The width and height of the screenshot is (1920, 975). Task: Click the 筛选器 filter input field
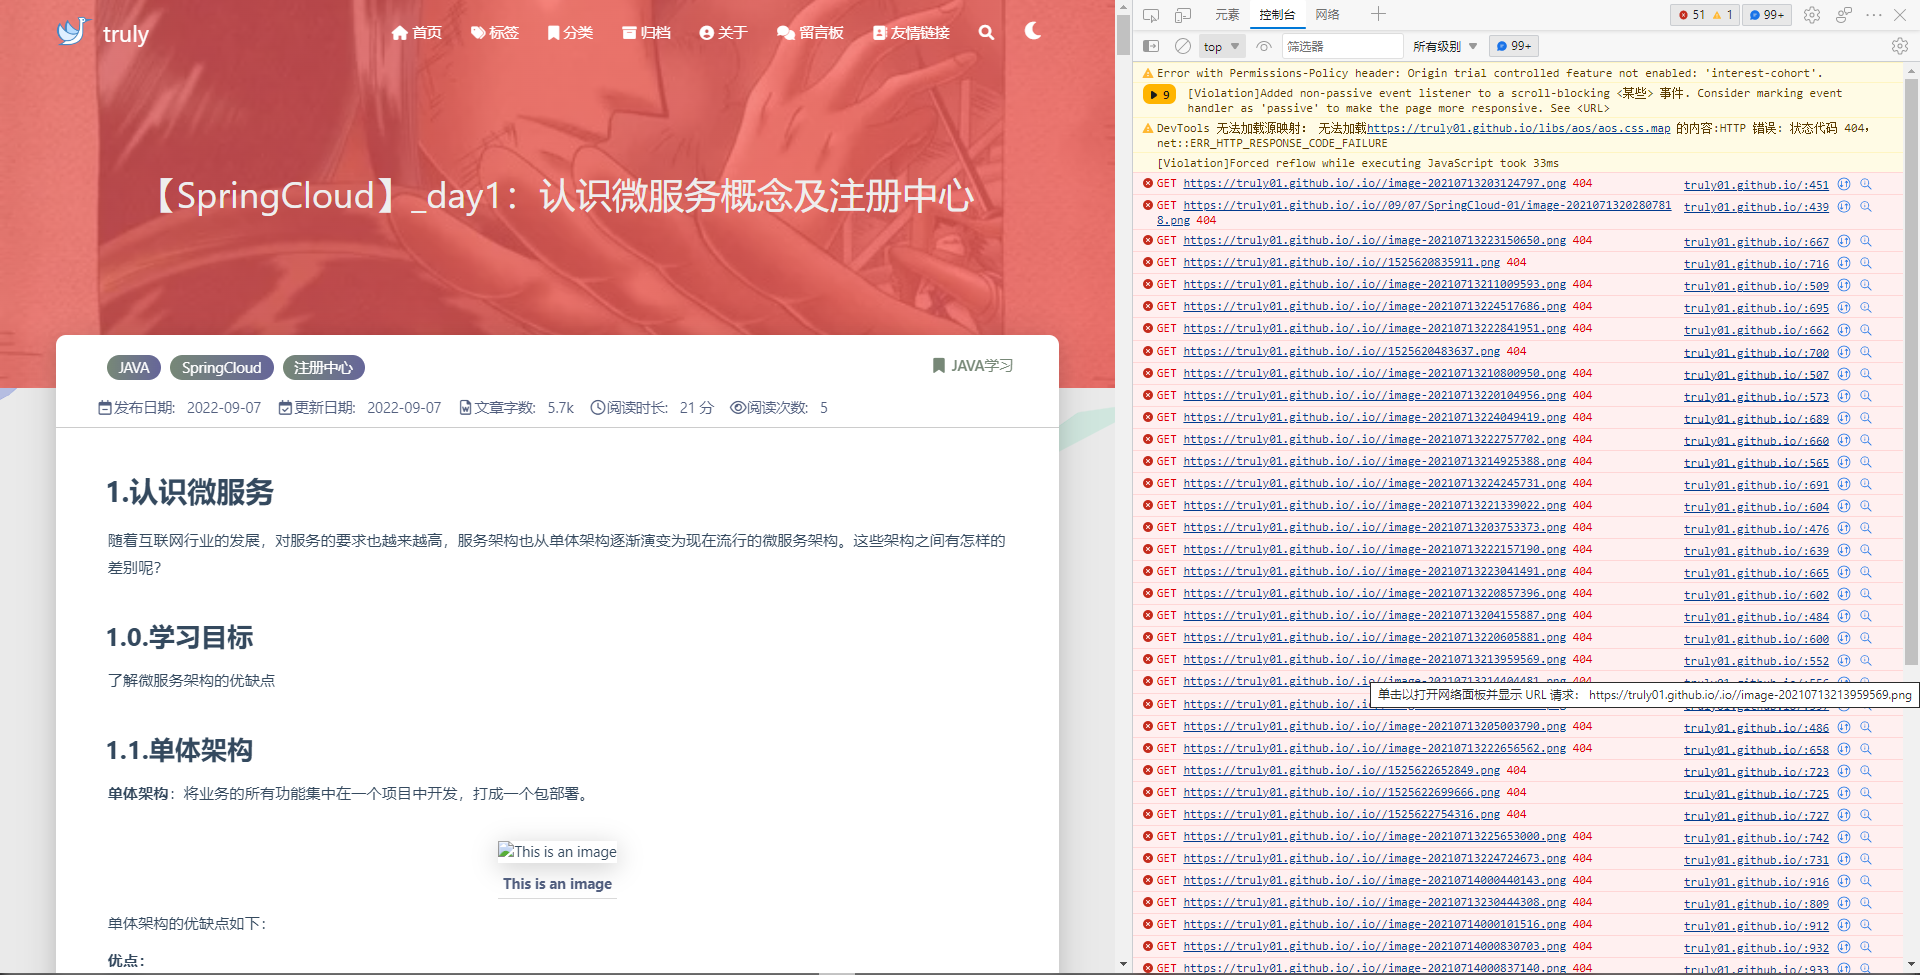coord(1340,46)
